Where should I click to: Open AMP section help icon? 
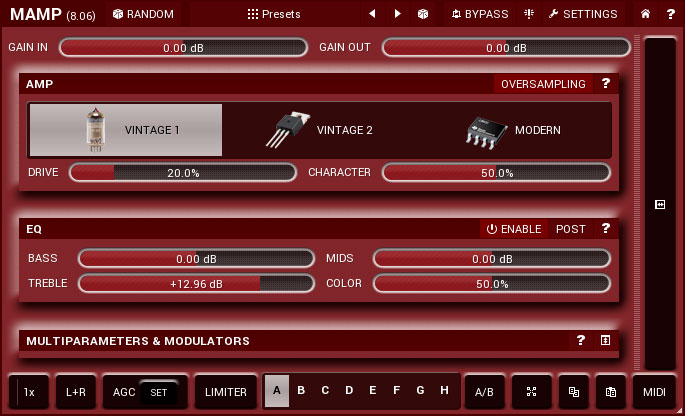(605, 83)
